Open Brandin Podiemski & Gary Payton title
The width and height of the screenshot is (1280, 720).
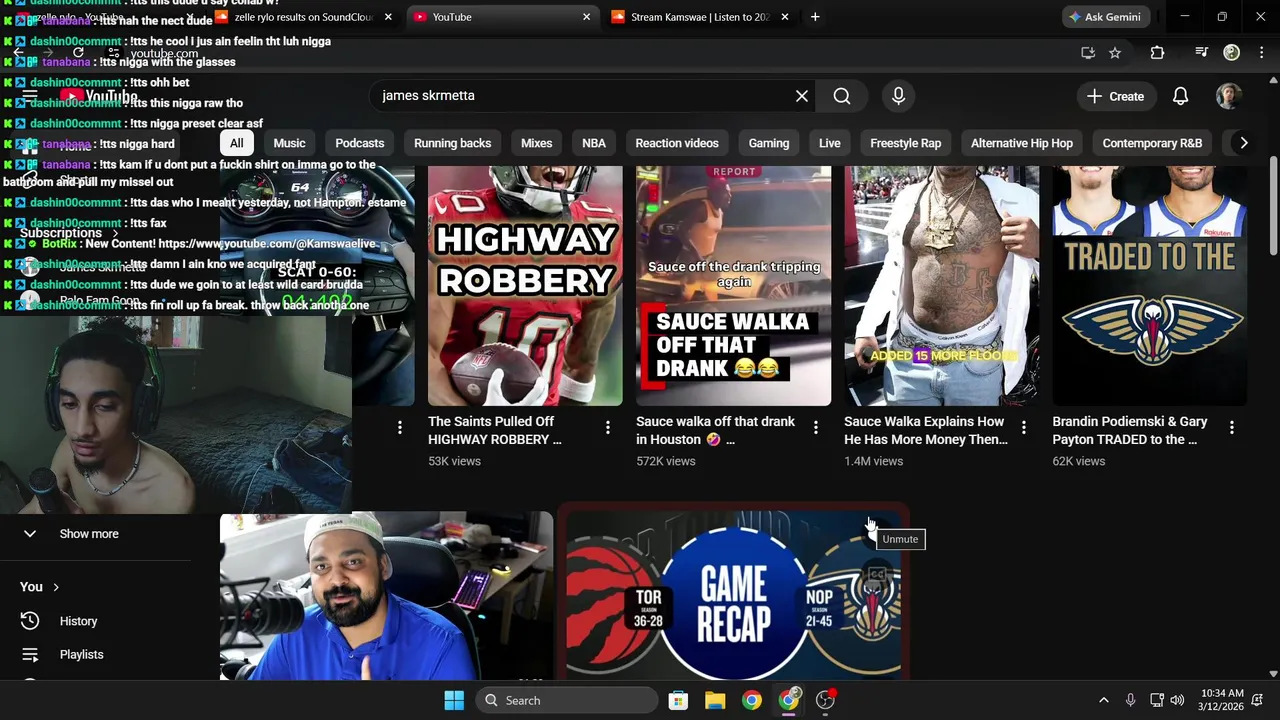coord(1130,430)
